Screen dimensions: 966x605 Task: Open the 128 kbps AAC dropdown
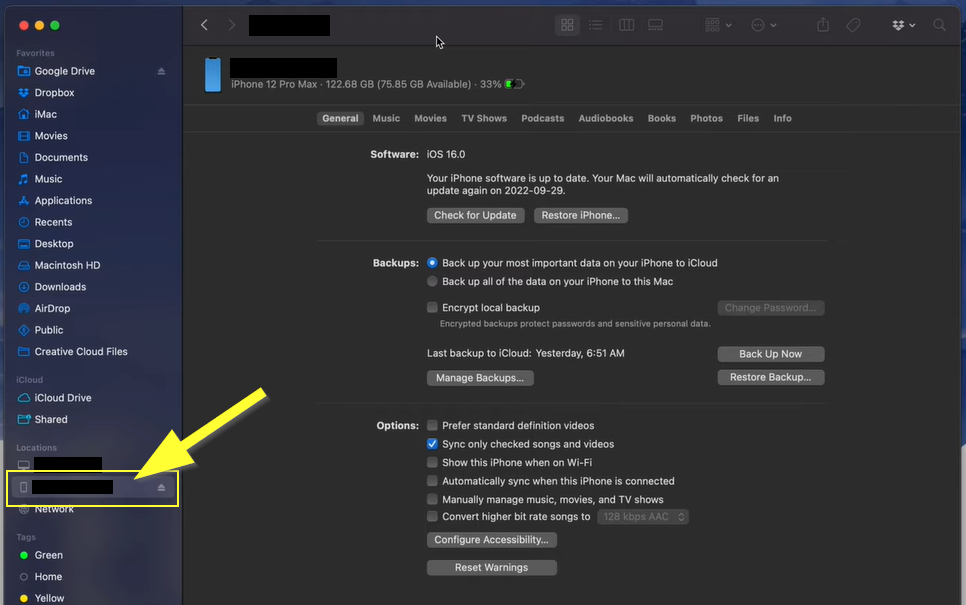[643, 517]
